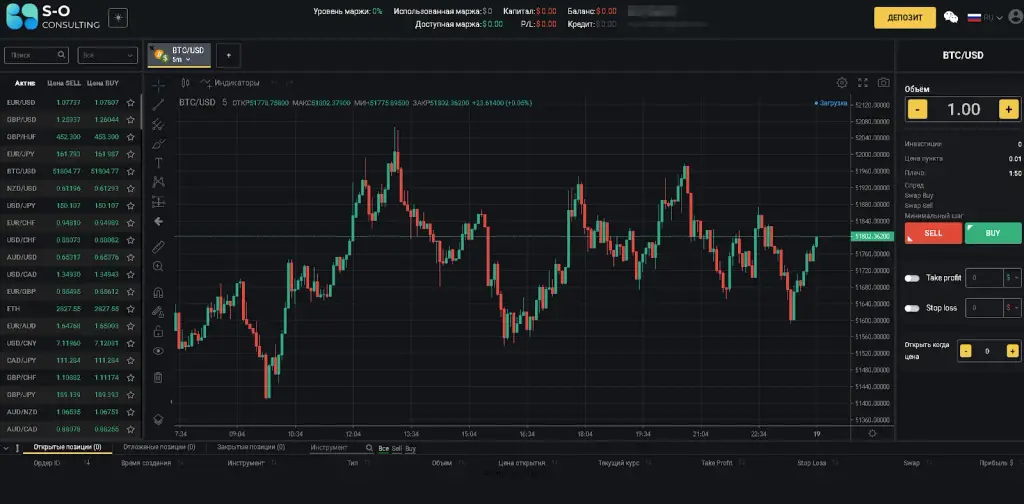
Task: Switch to Отложенные позиции (0) tab
Action: [x=159, y=447]
